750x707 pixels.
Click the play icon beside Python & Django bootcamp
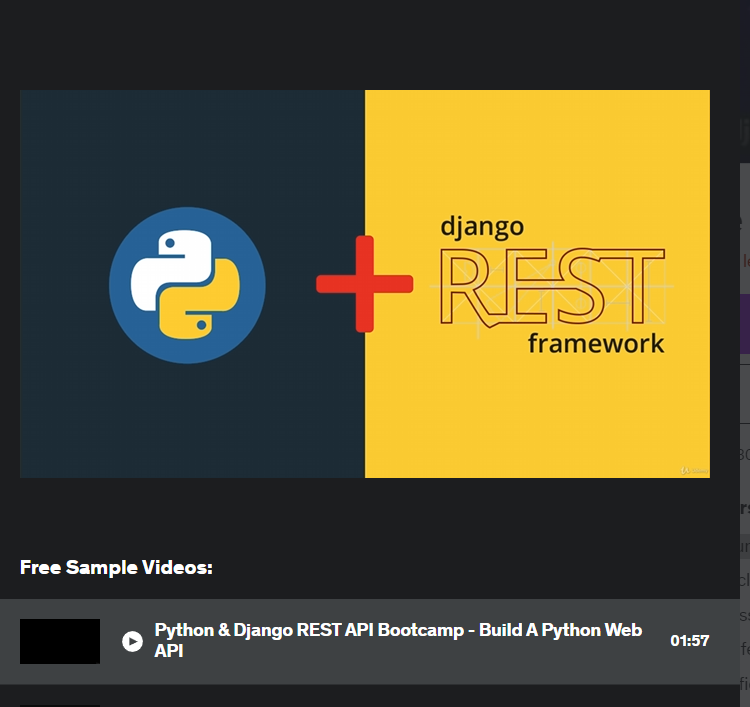(132, 641)
